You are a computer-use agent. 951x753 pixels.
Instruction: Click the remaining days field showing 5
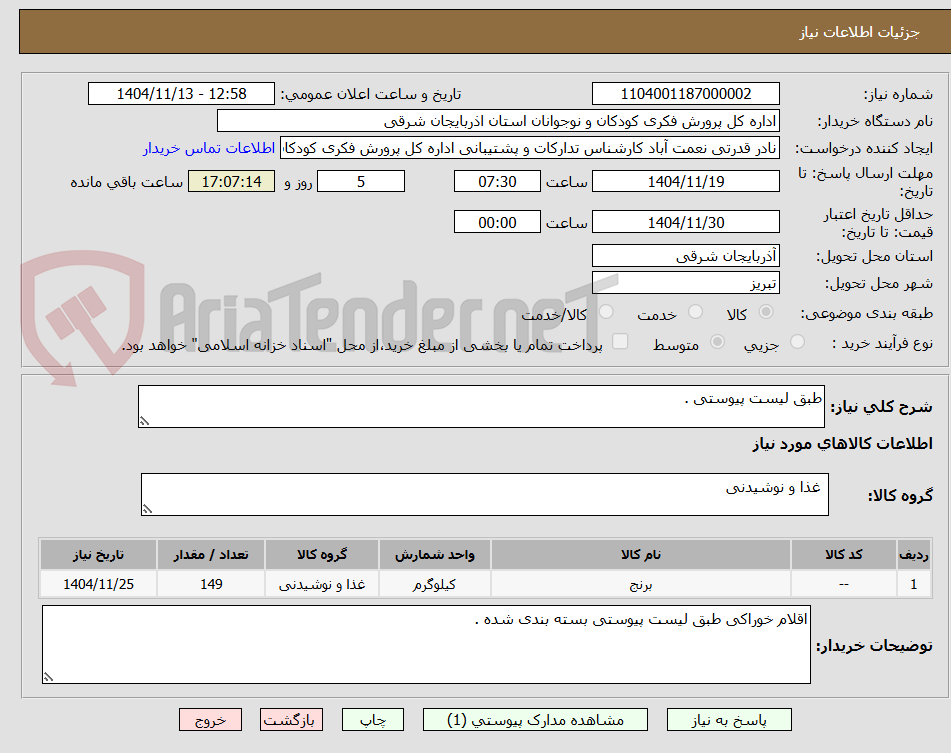point(361,181)
